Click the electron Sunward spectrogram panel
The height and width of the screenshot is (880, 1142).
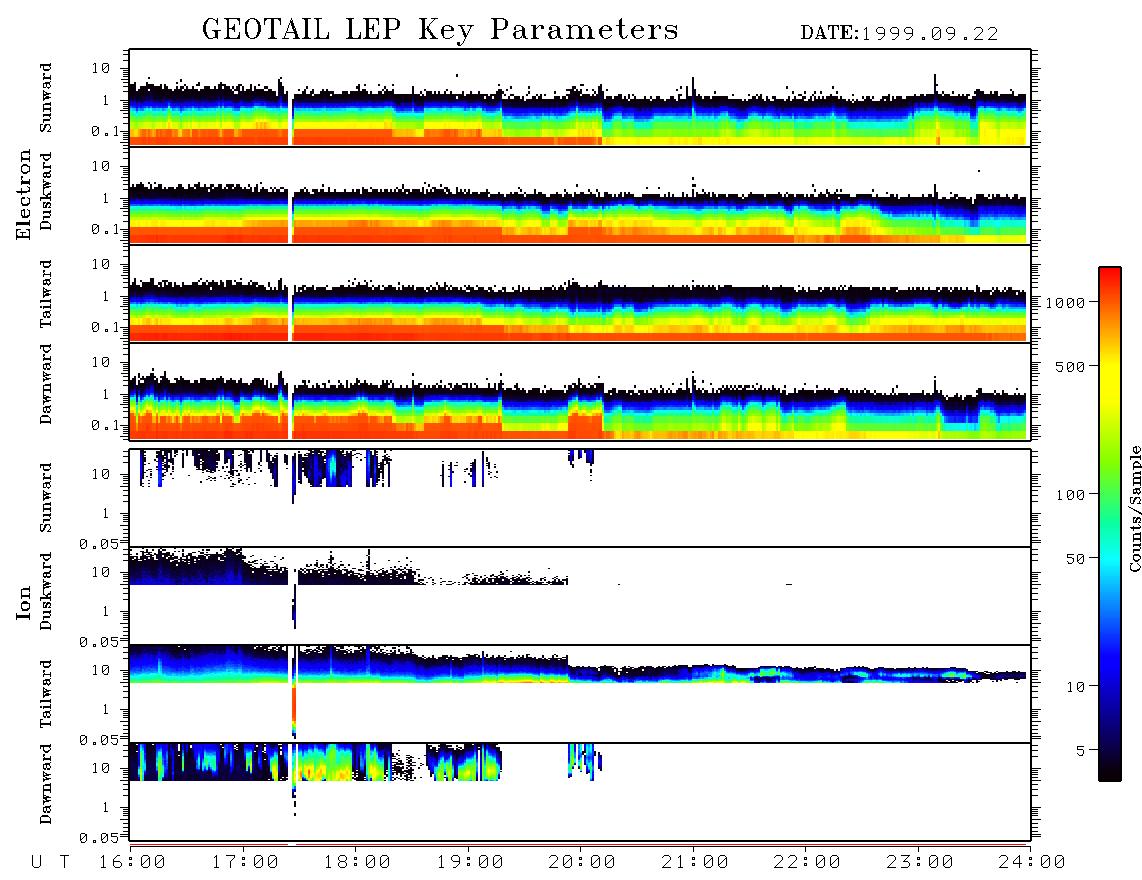point(580,98)
